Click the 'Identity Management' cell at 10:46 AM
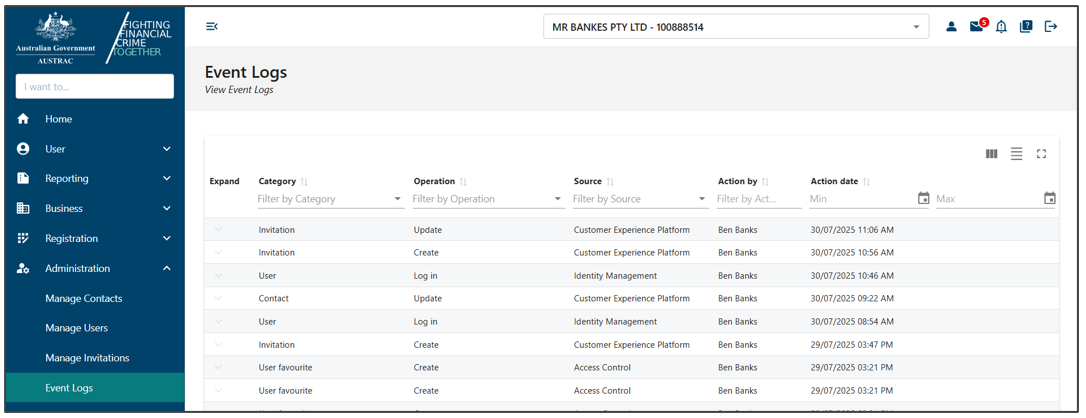 [x=616, y=275]
